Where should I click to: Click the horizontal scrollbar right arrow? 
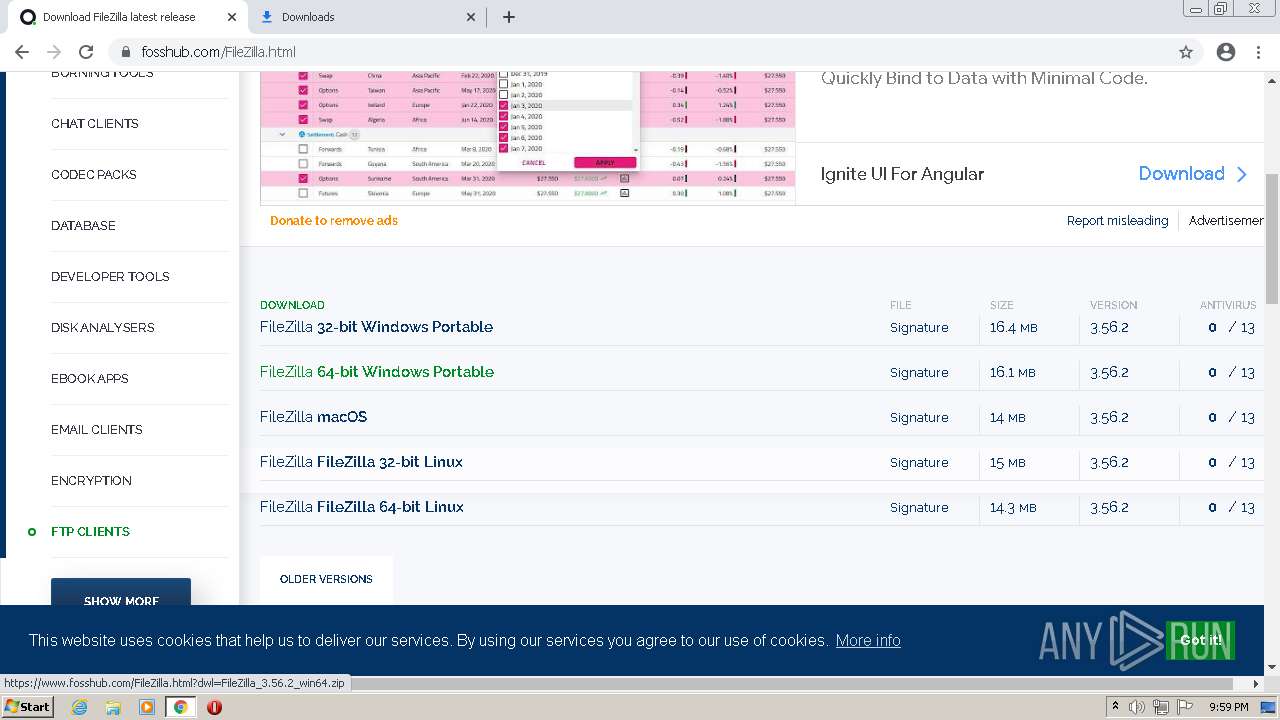pos(1257,684)
